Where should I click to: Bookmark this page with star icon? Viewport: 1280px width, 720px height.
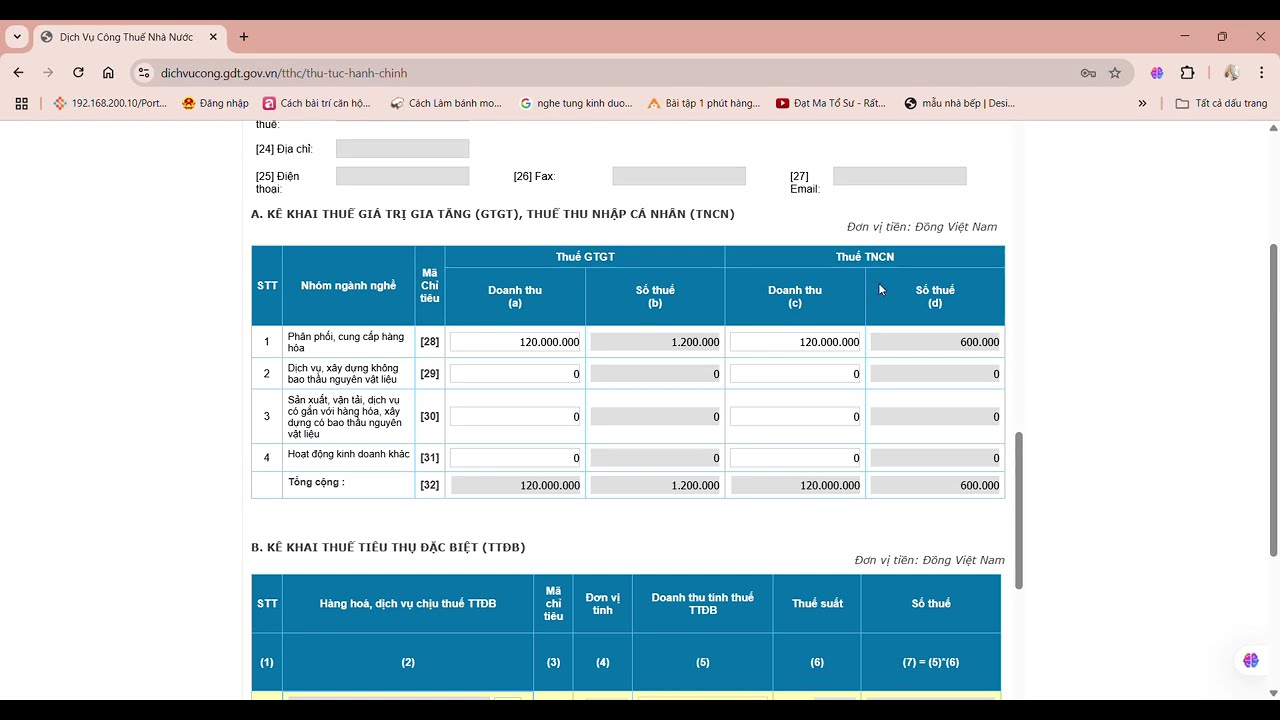(x=1115, y=73)
